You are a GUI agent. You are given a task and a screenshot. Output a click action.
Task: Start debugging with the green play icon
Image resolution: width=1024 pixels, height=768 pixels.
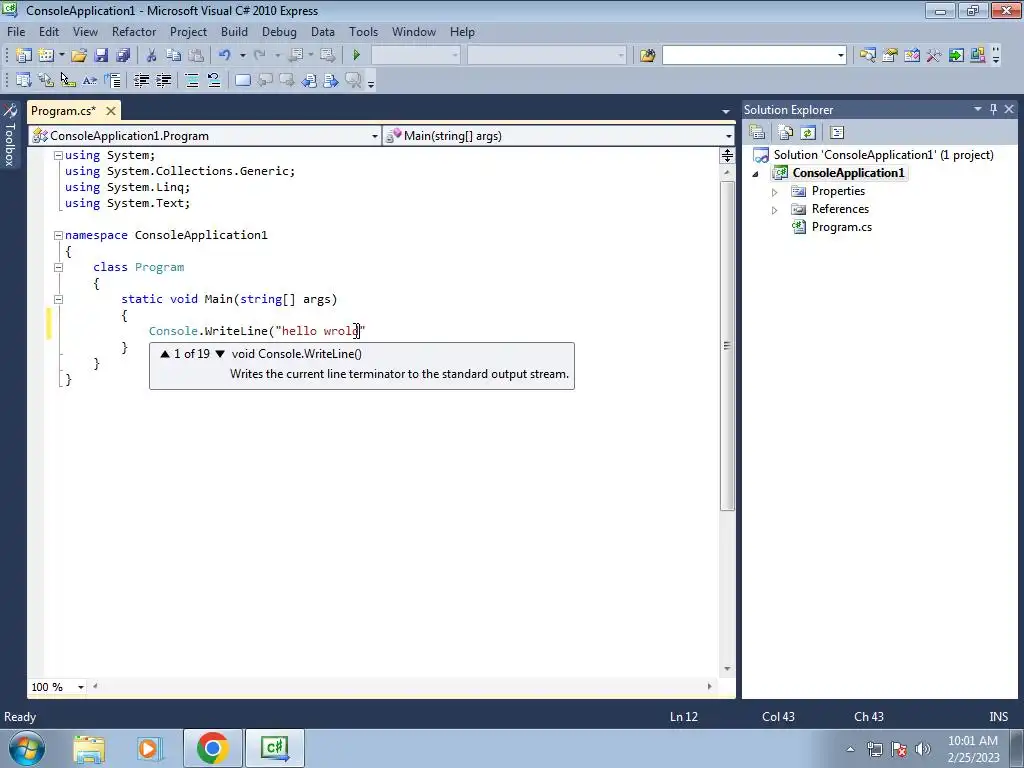coord(357,56)
